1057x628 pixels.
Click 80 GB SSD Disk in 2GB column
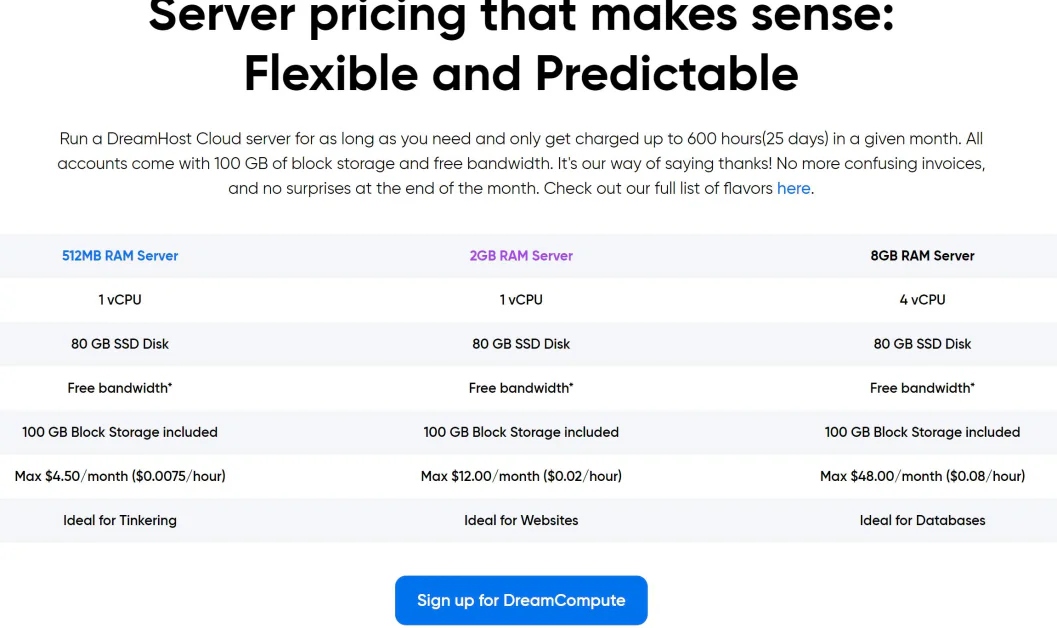click(x=521, y=344)
